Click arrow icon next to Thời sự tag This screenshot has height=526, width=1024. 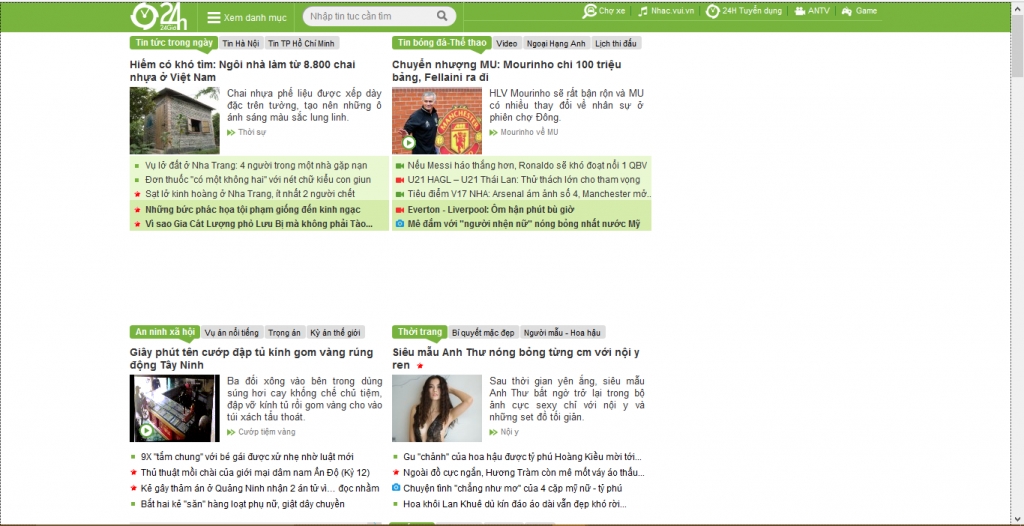231,133
